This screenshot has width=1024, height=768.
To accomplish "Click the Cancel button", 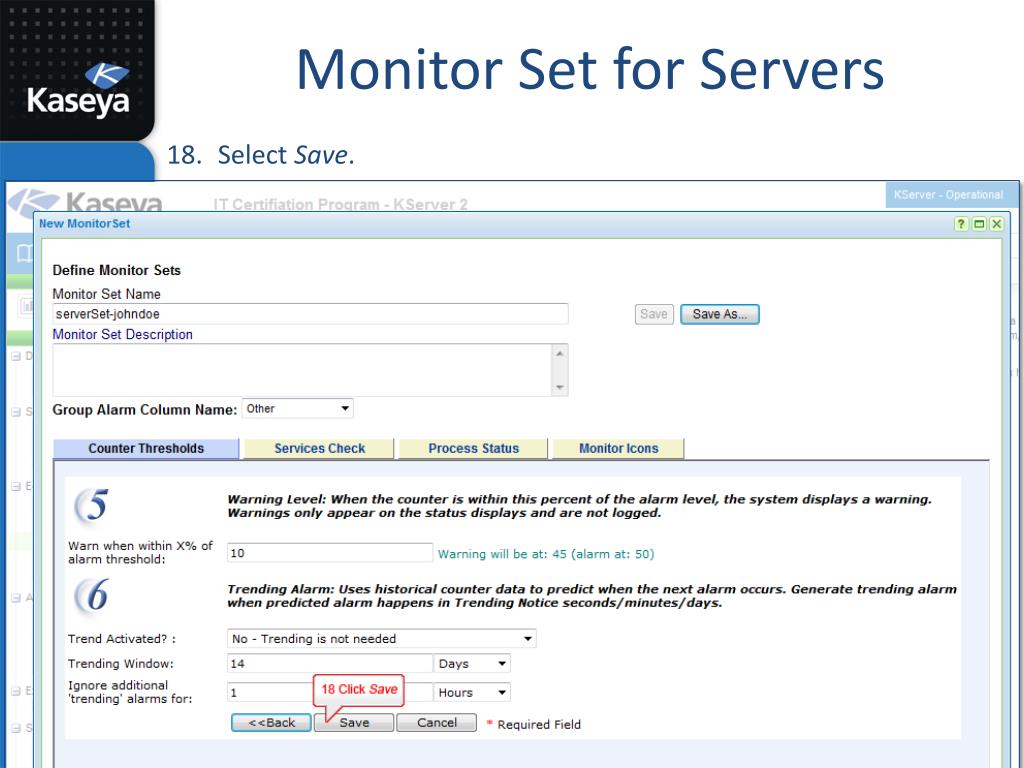I will pos(437,722).
